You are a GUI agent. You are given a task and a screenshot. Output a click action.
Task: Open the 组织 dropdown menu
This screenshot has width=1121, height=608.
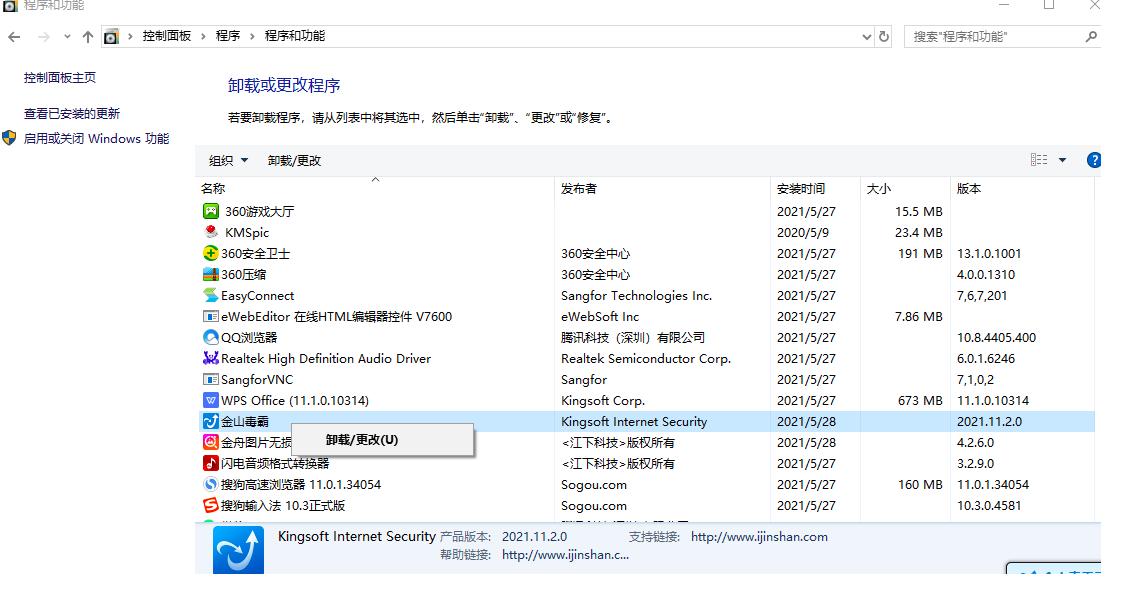pos(228,160)
